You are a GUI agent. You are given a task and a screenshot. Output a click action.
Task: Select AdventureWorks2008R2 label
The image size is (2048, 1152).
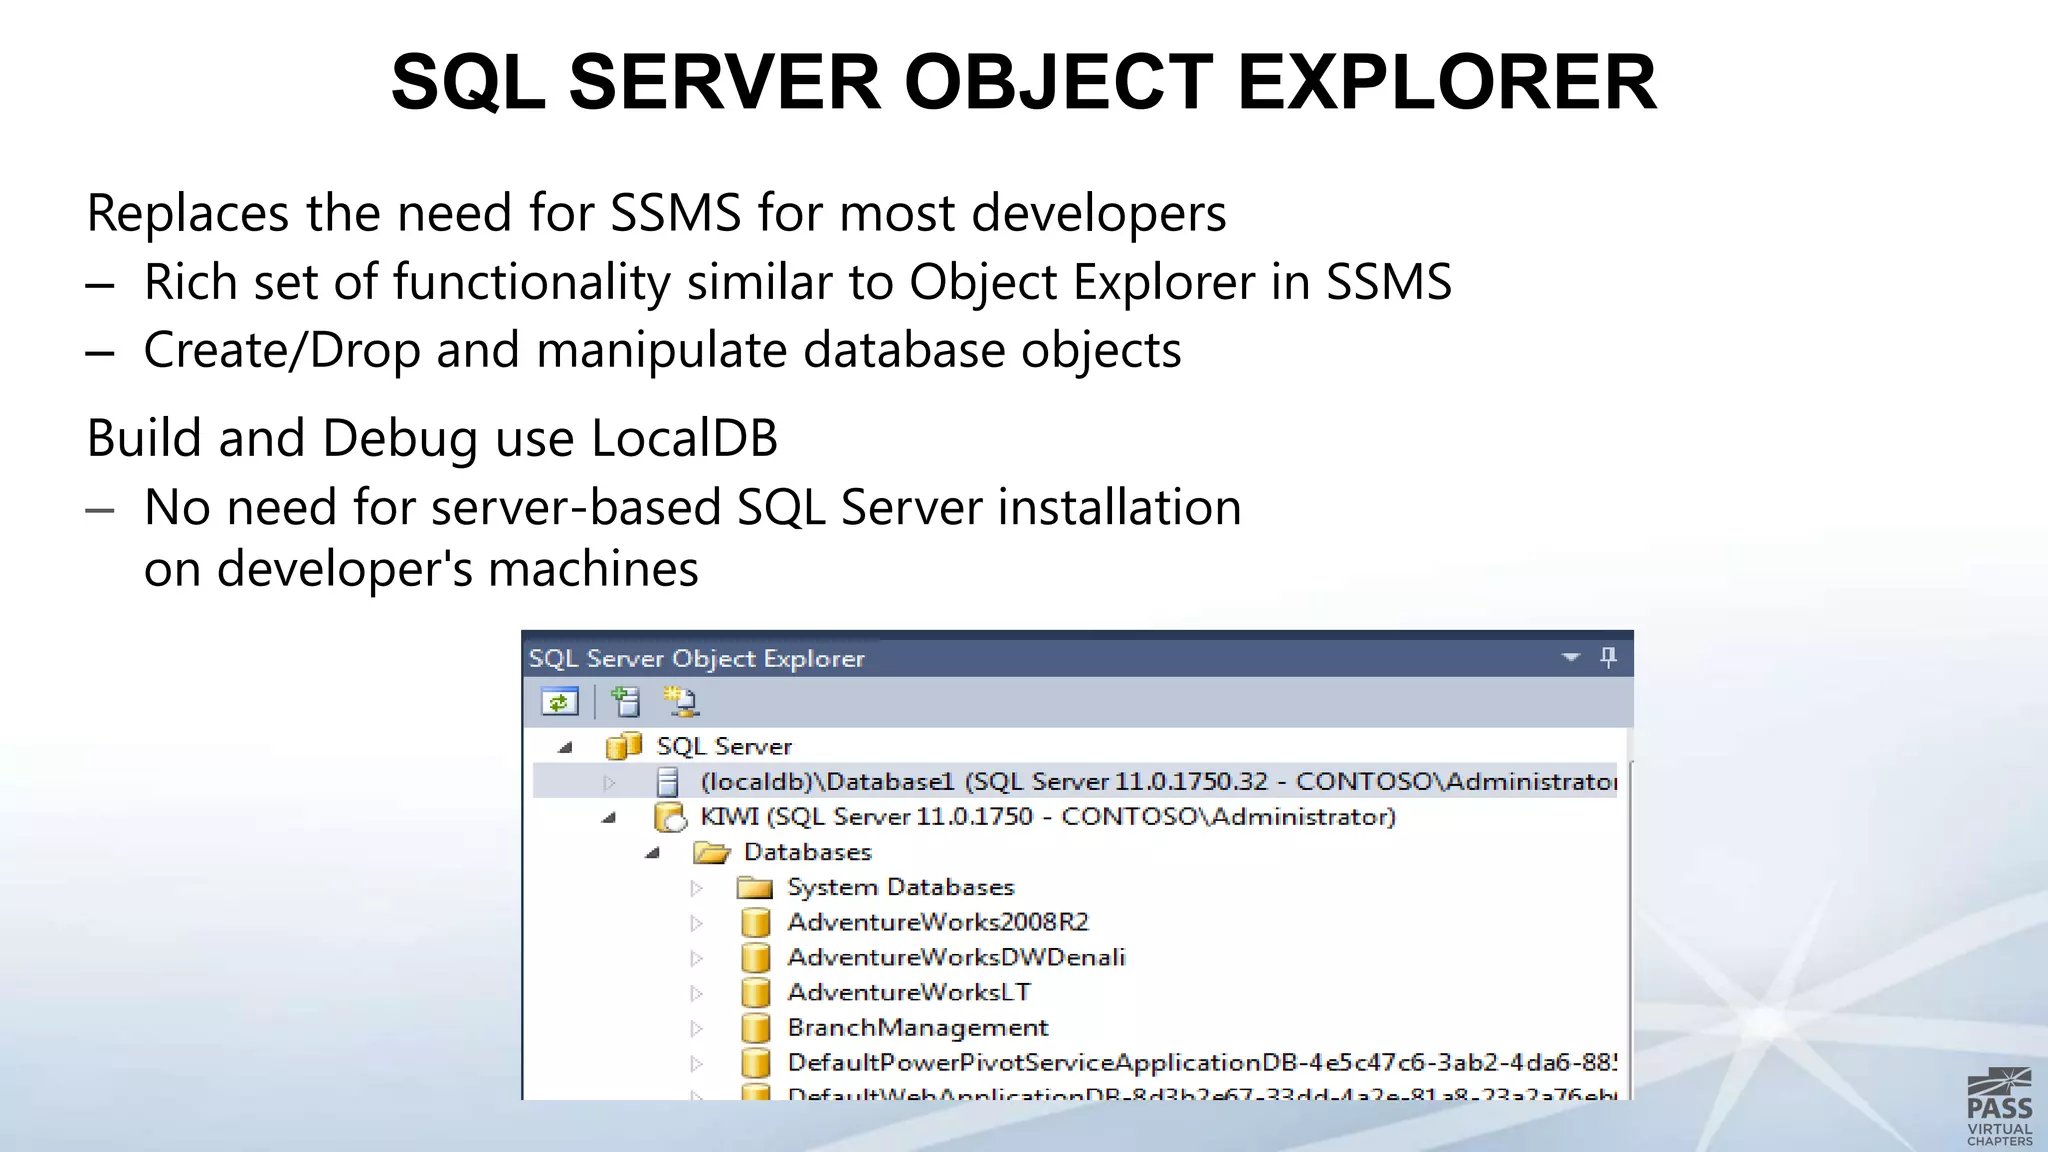(x=938, y=922)
